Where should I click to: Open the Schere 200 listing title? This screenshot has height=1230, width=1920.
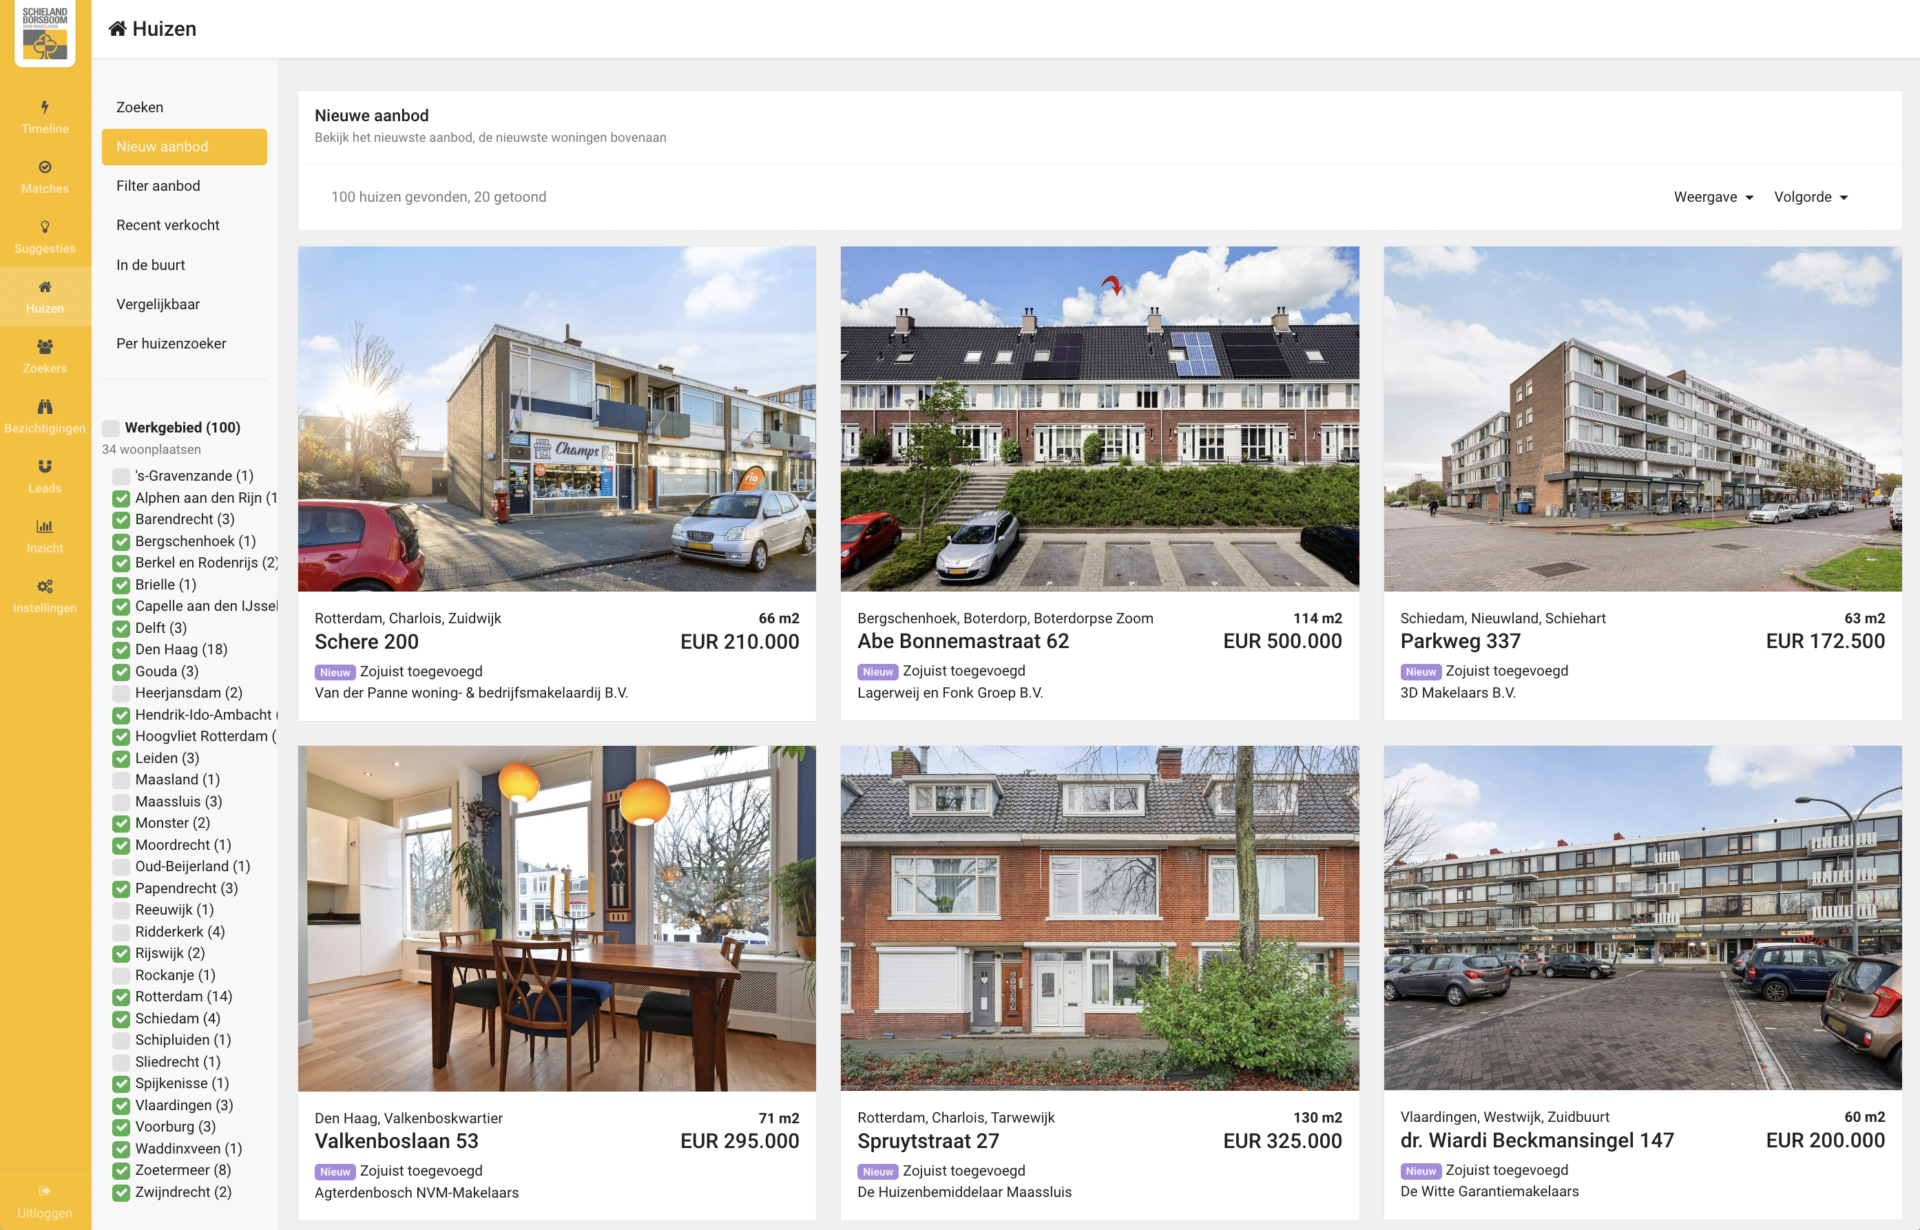(367, 642)
